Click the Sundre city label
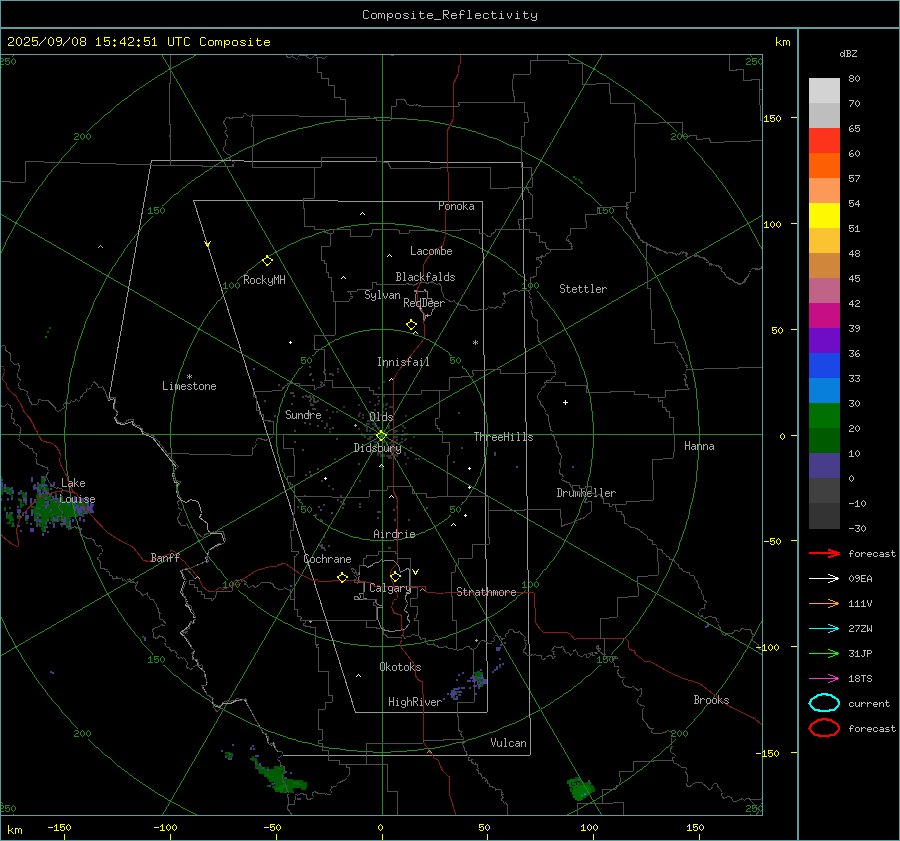This screenshot has height=841, width=900. (303, 415)
